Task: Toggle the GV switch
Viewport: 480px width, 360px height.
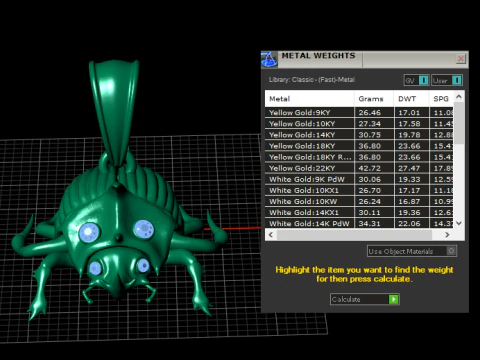Action: [416, 80]
